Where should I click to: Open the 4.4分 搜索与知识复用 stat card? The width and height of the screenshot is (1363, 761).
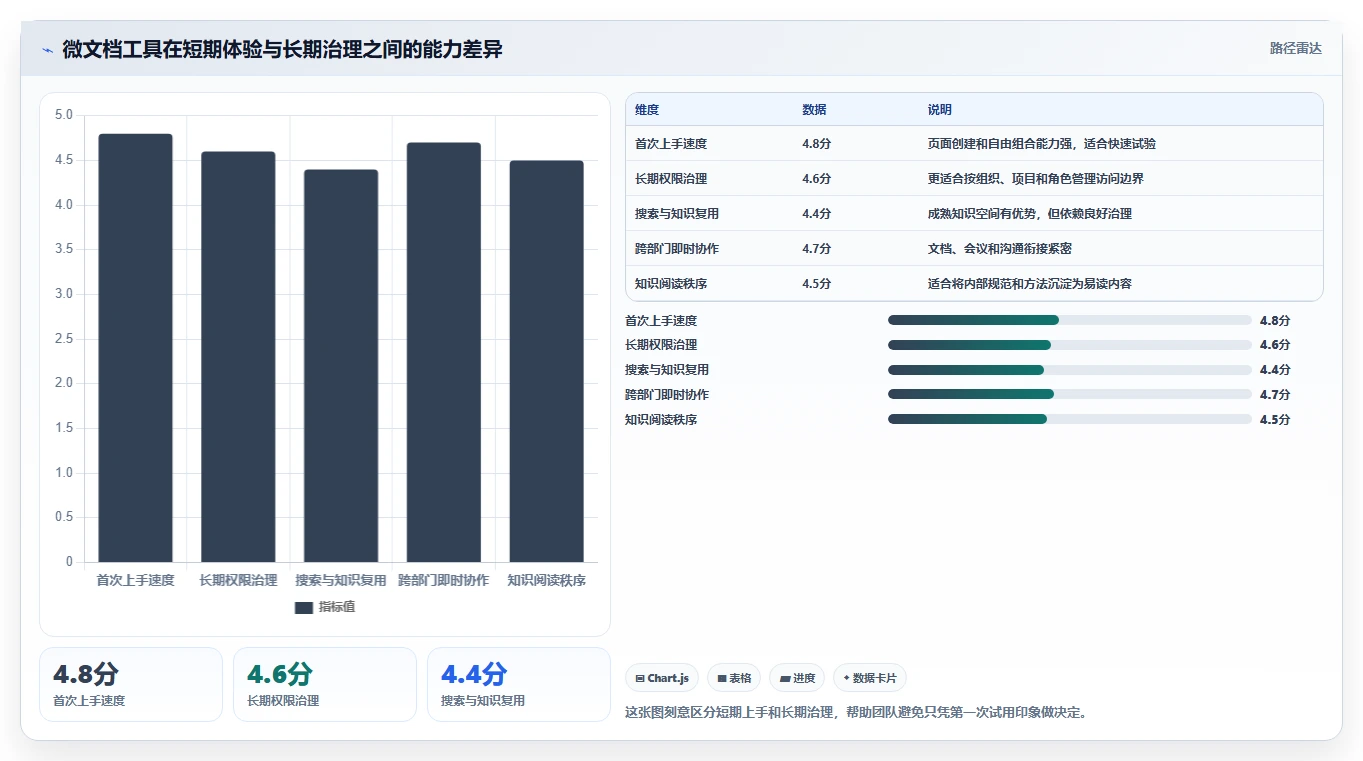(x=519, y=684)
